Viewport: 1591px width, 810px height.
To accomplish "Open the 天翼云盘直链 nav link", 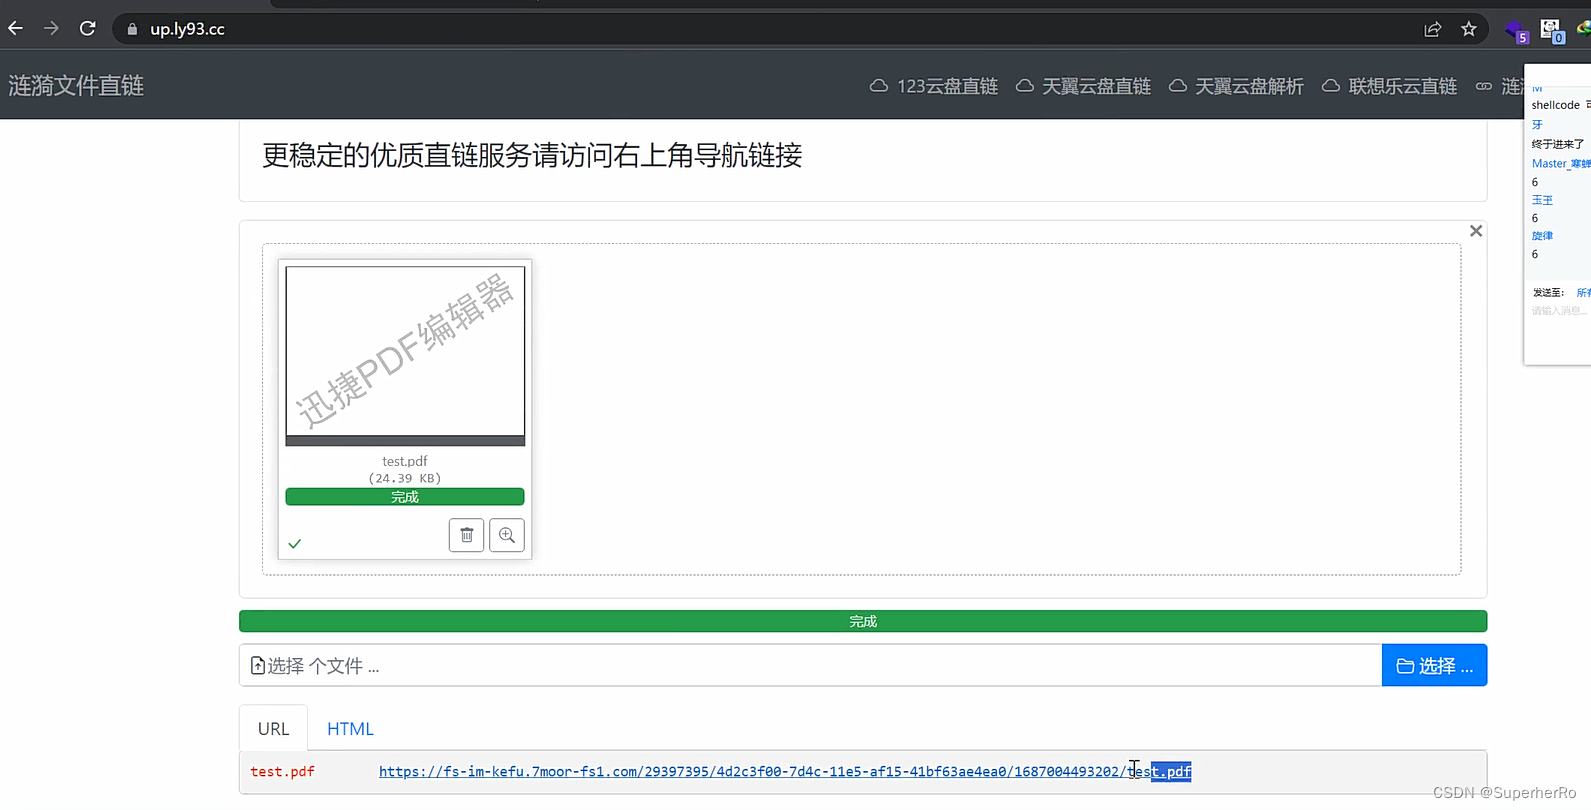I will pyautogui.click(x=1083, y=86).
